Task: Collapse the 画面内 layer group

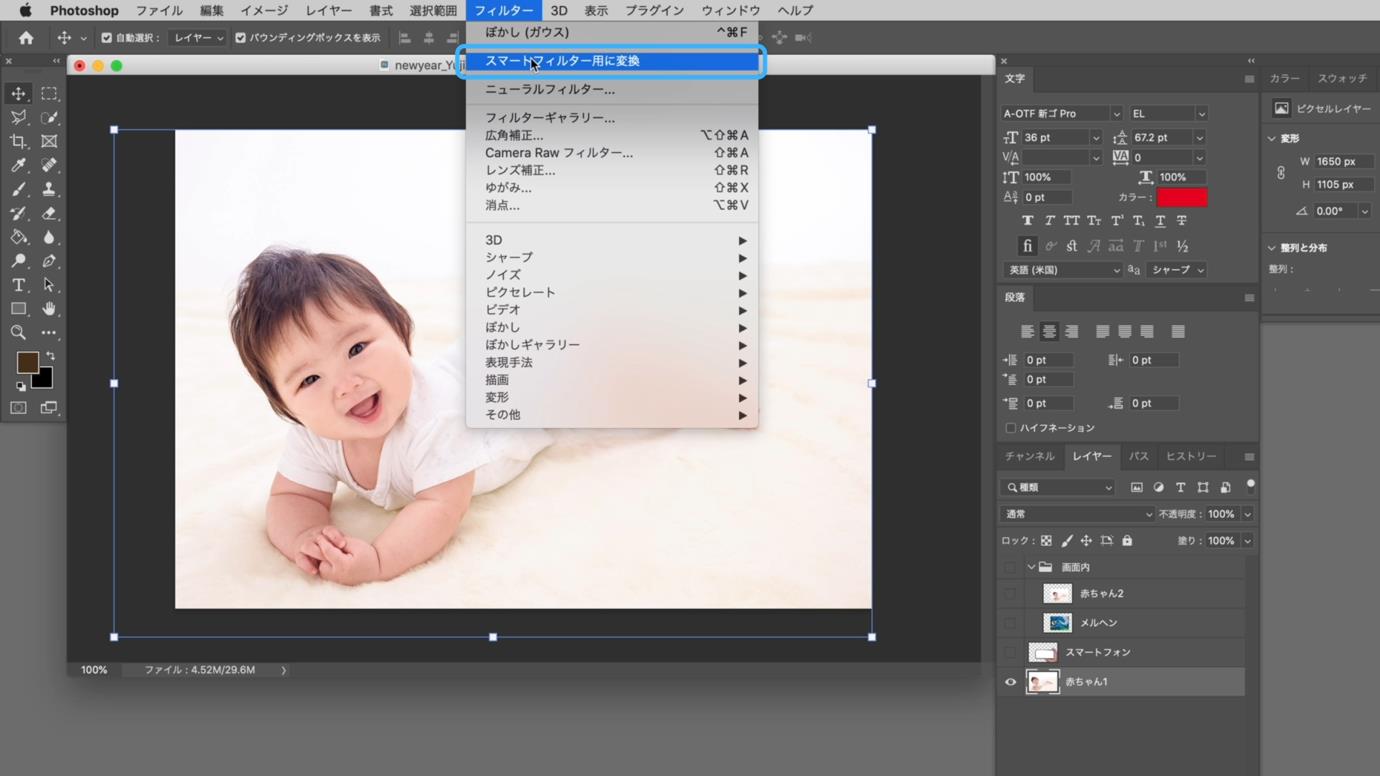Action: click(x=1031, y=567)
